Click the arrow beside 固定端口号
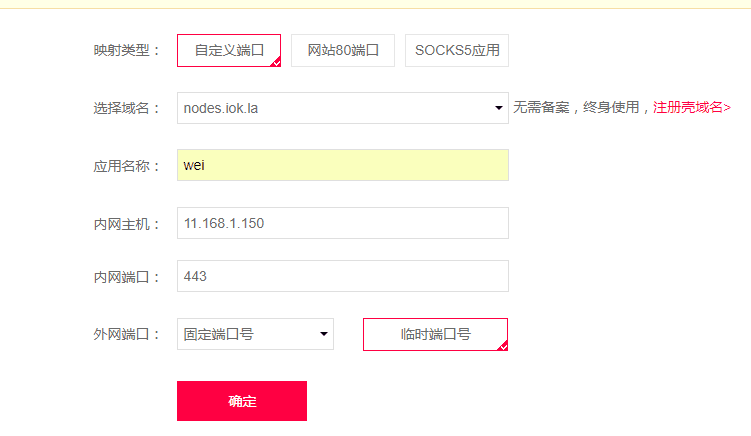This screenshot has width=751, height=436. tap(323, 335)
